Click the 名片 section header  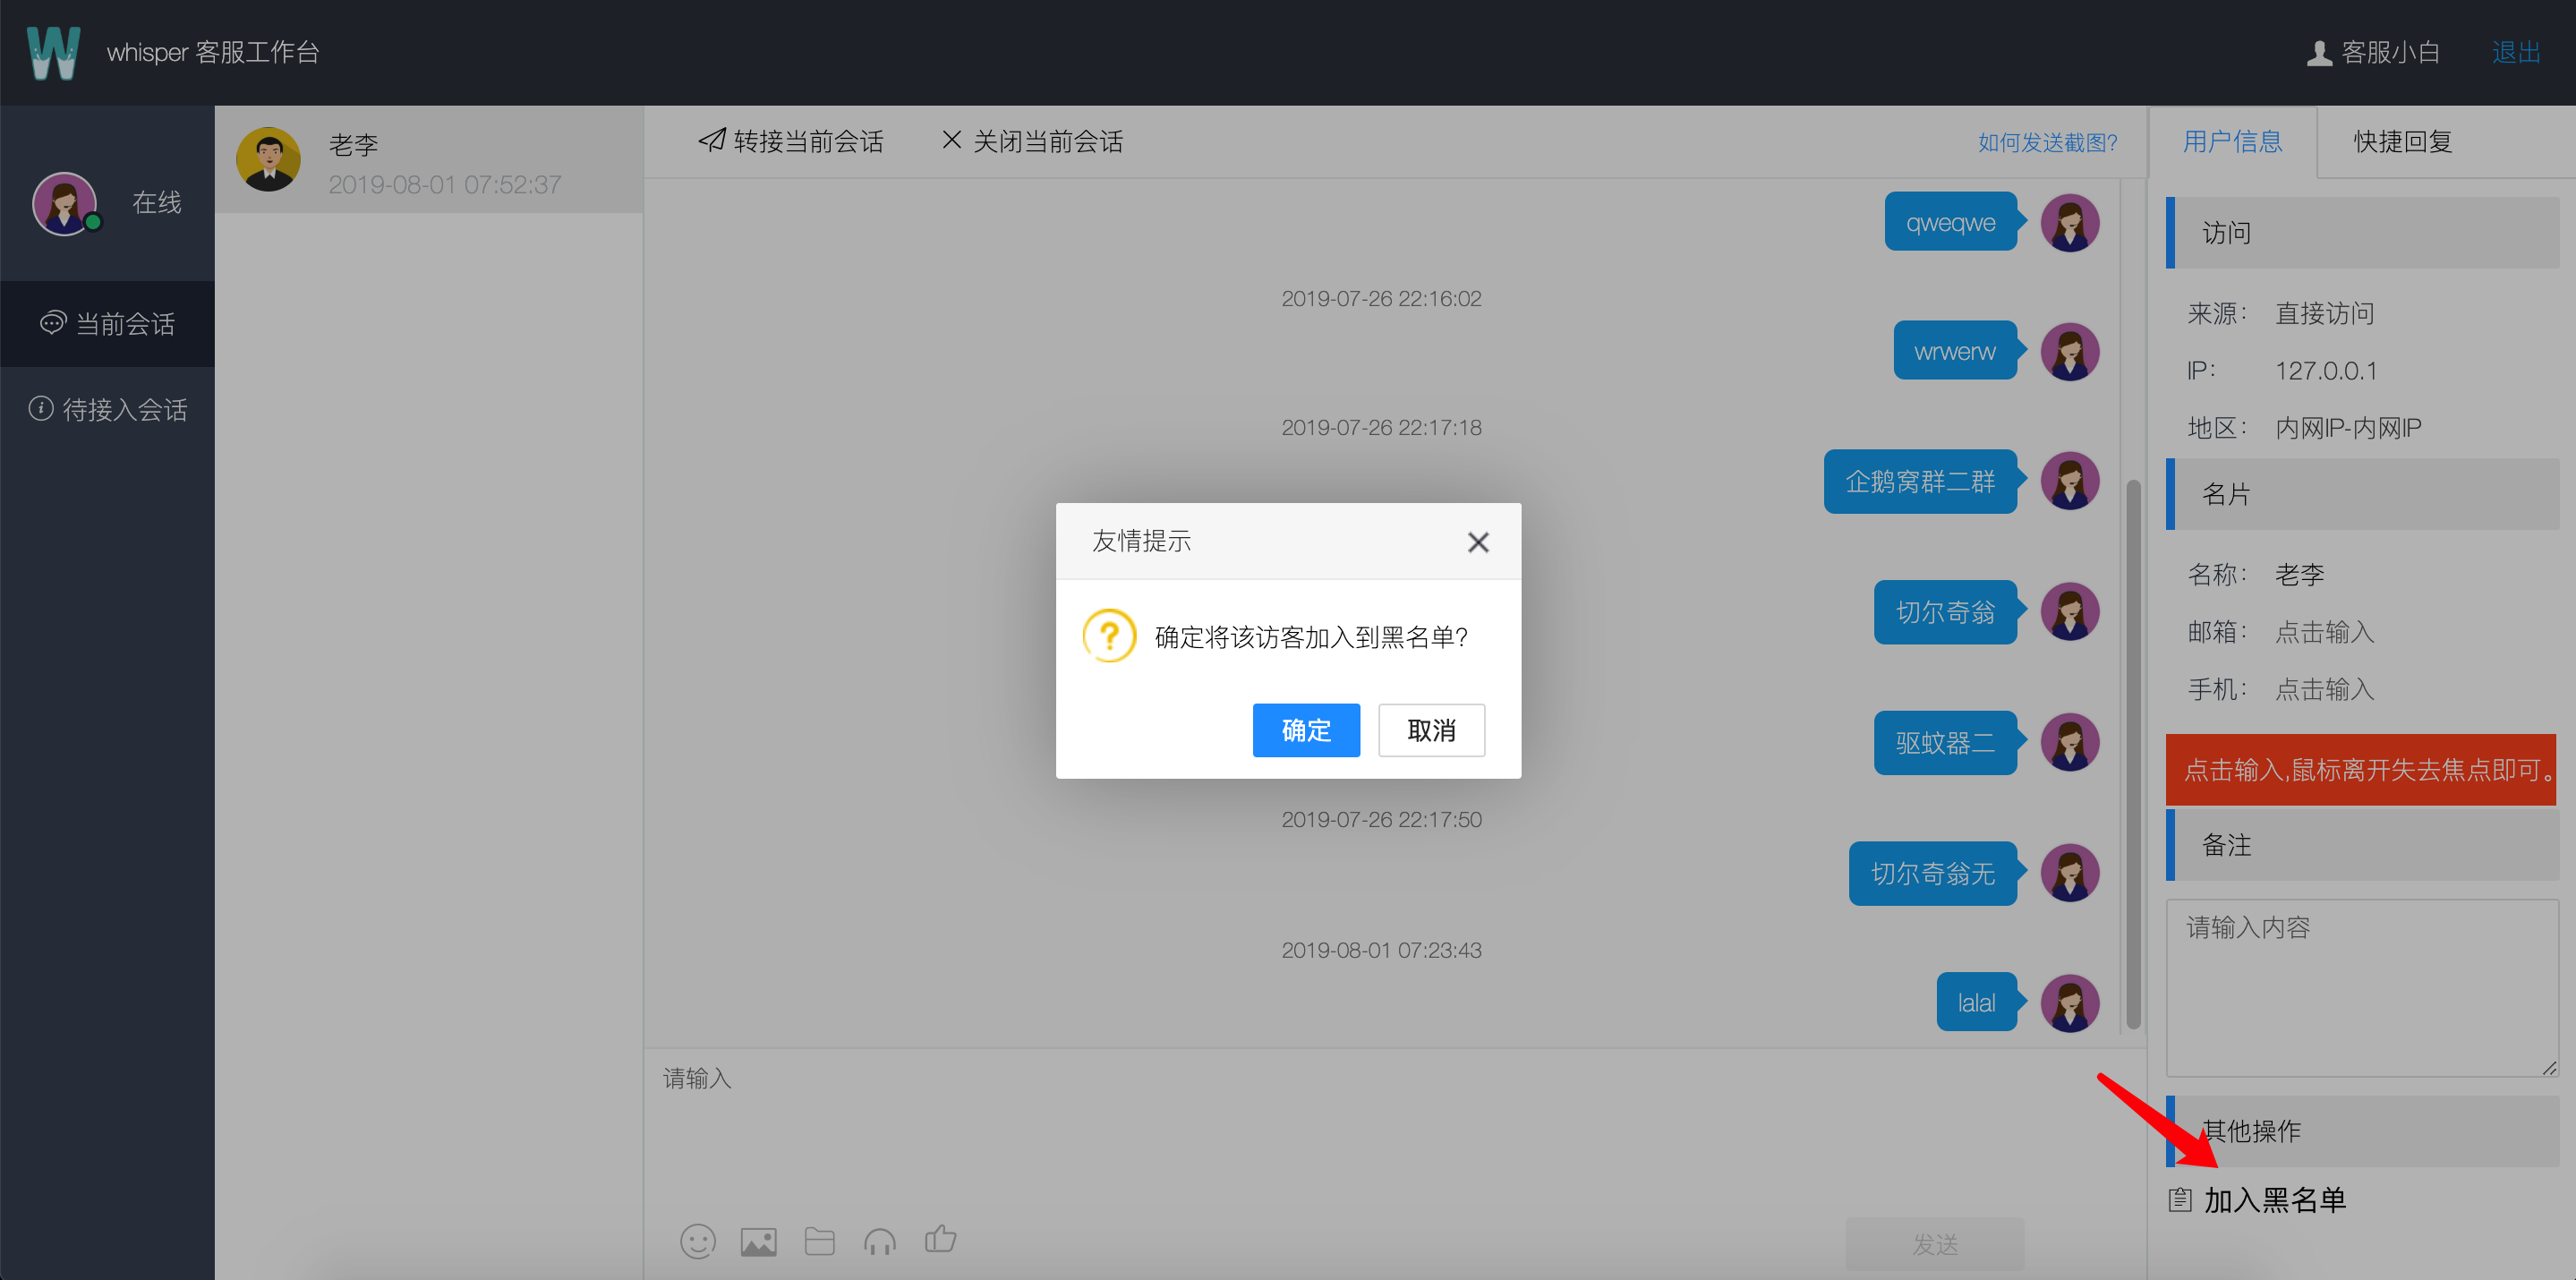2362,494
